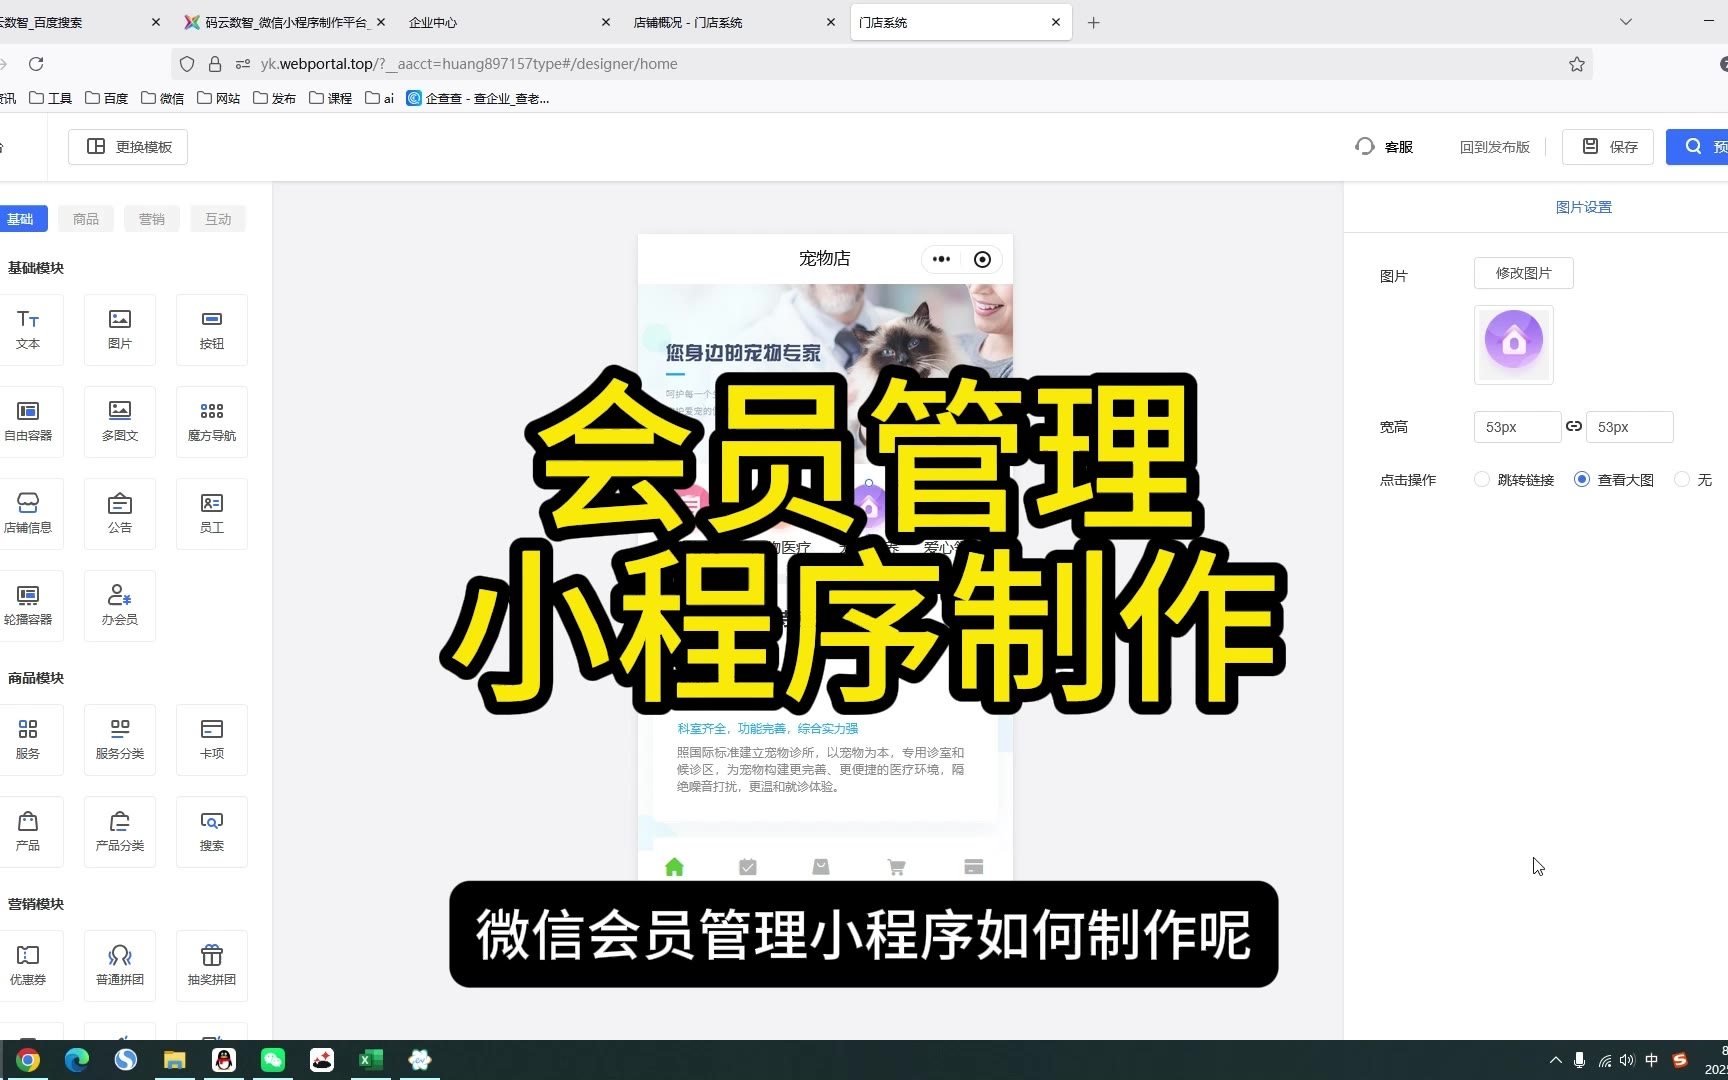Open the 网站 bookmarks folder

point(219,98)
